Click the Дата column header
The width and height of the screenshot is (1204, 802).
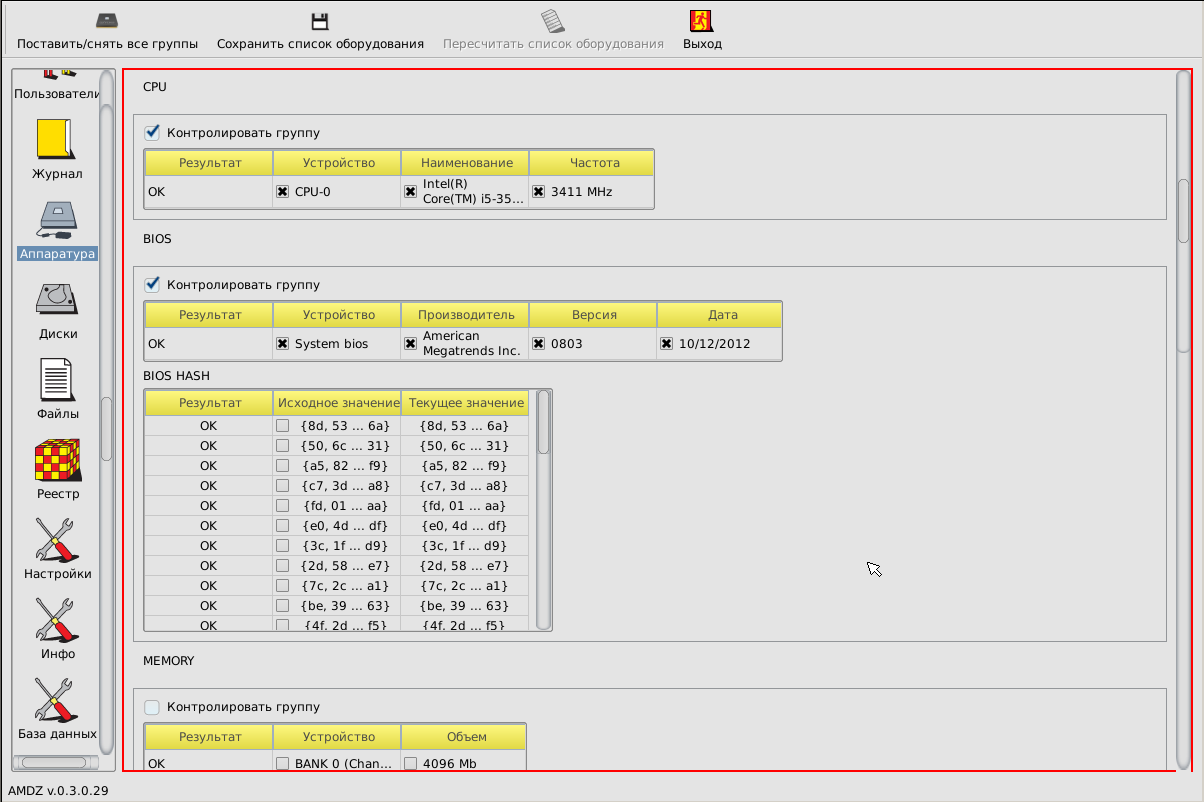pos(720,314)
